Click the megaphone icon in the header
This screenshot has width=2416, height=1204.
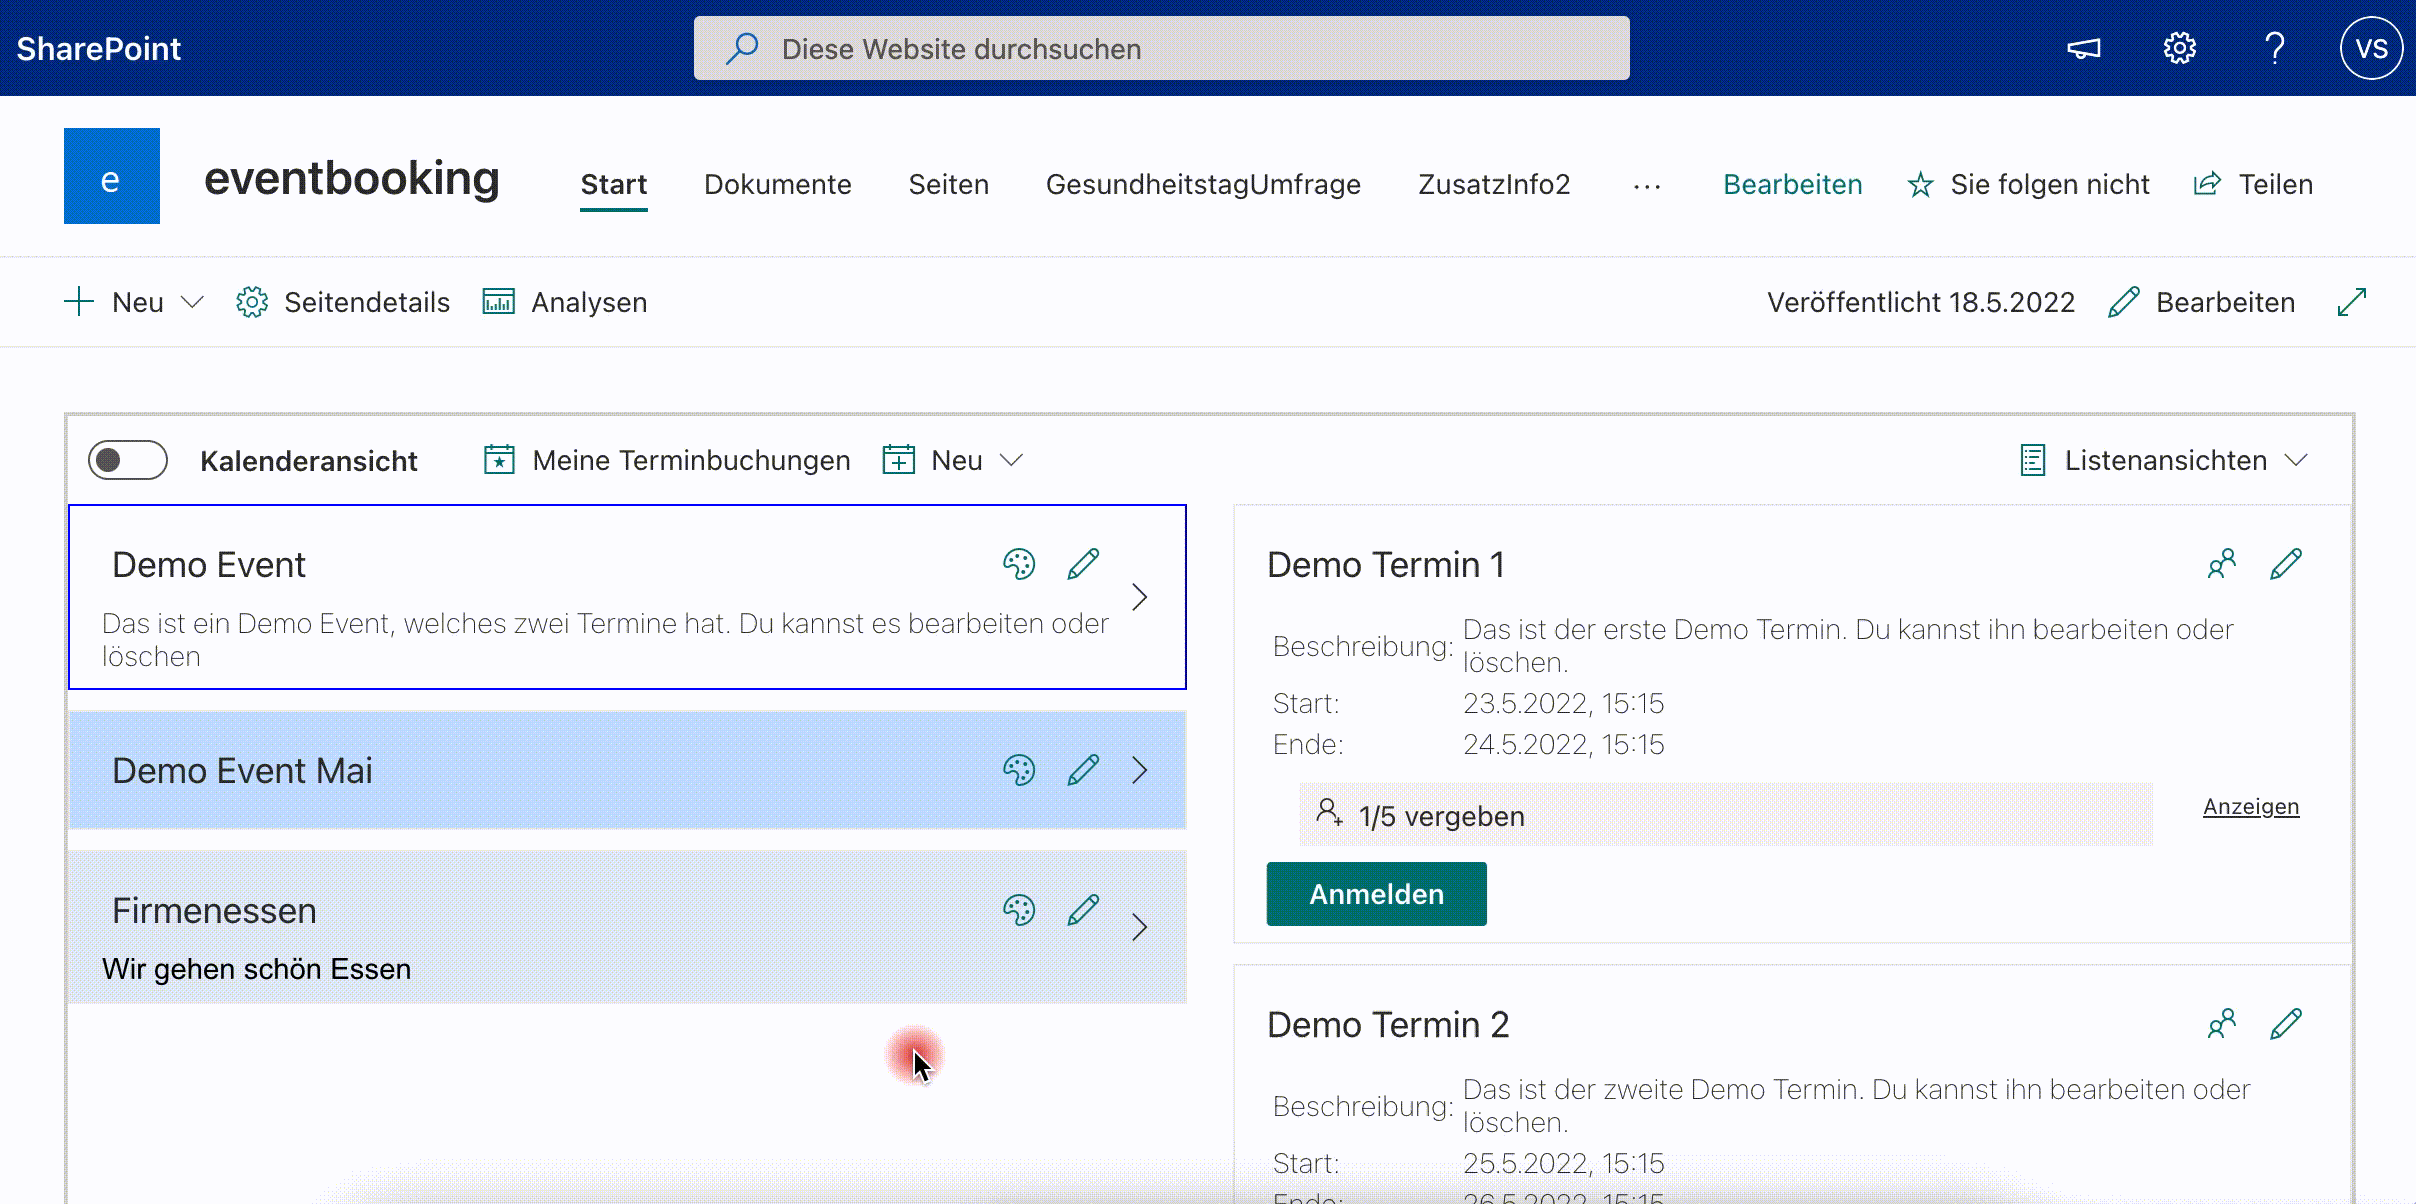2084,48
